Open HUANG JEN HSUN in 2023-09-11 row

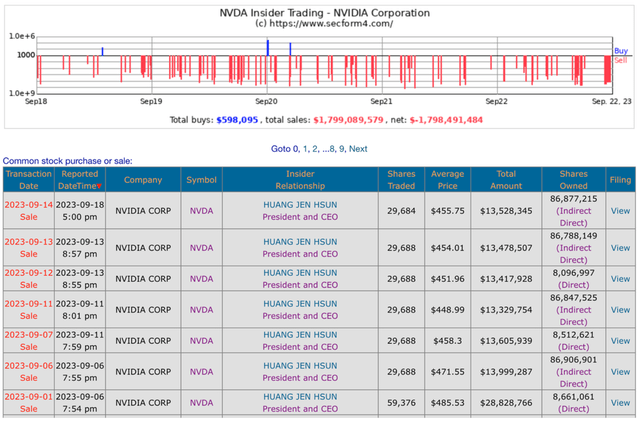click(300, 304)
